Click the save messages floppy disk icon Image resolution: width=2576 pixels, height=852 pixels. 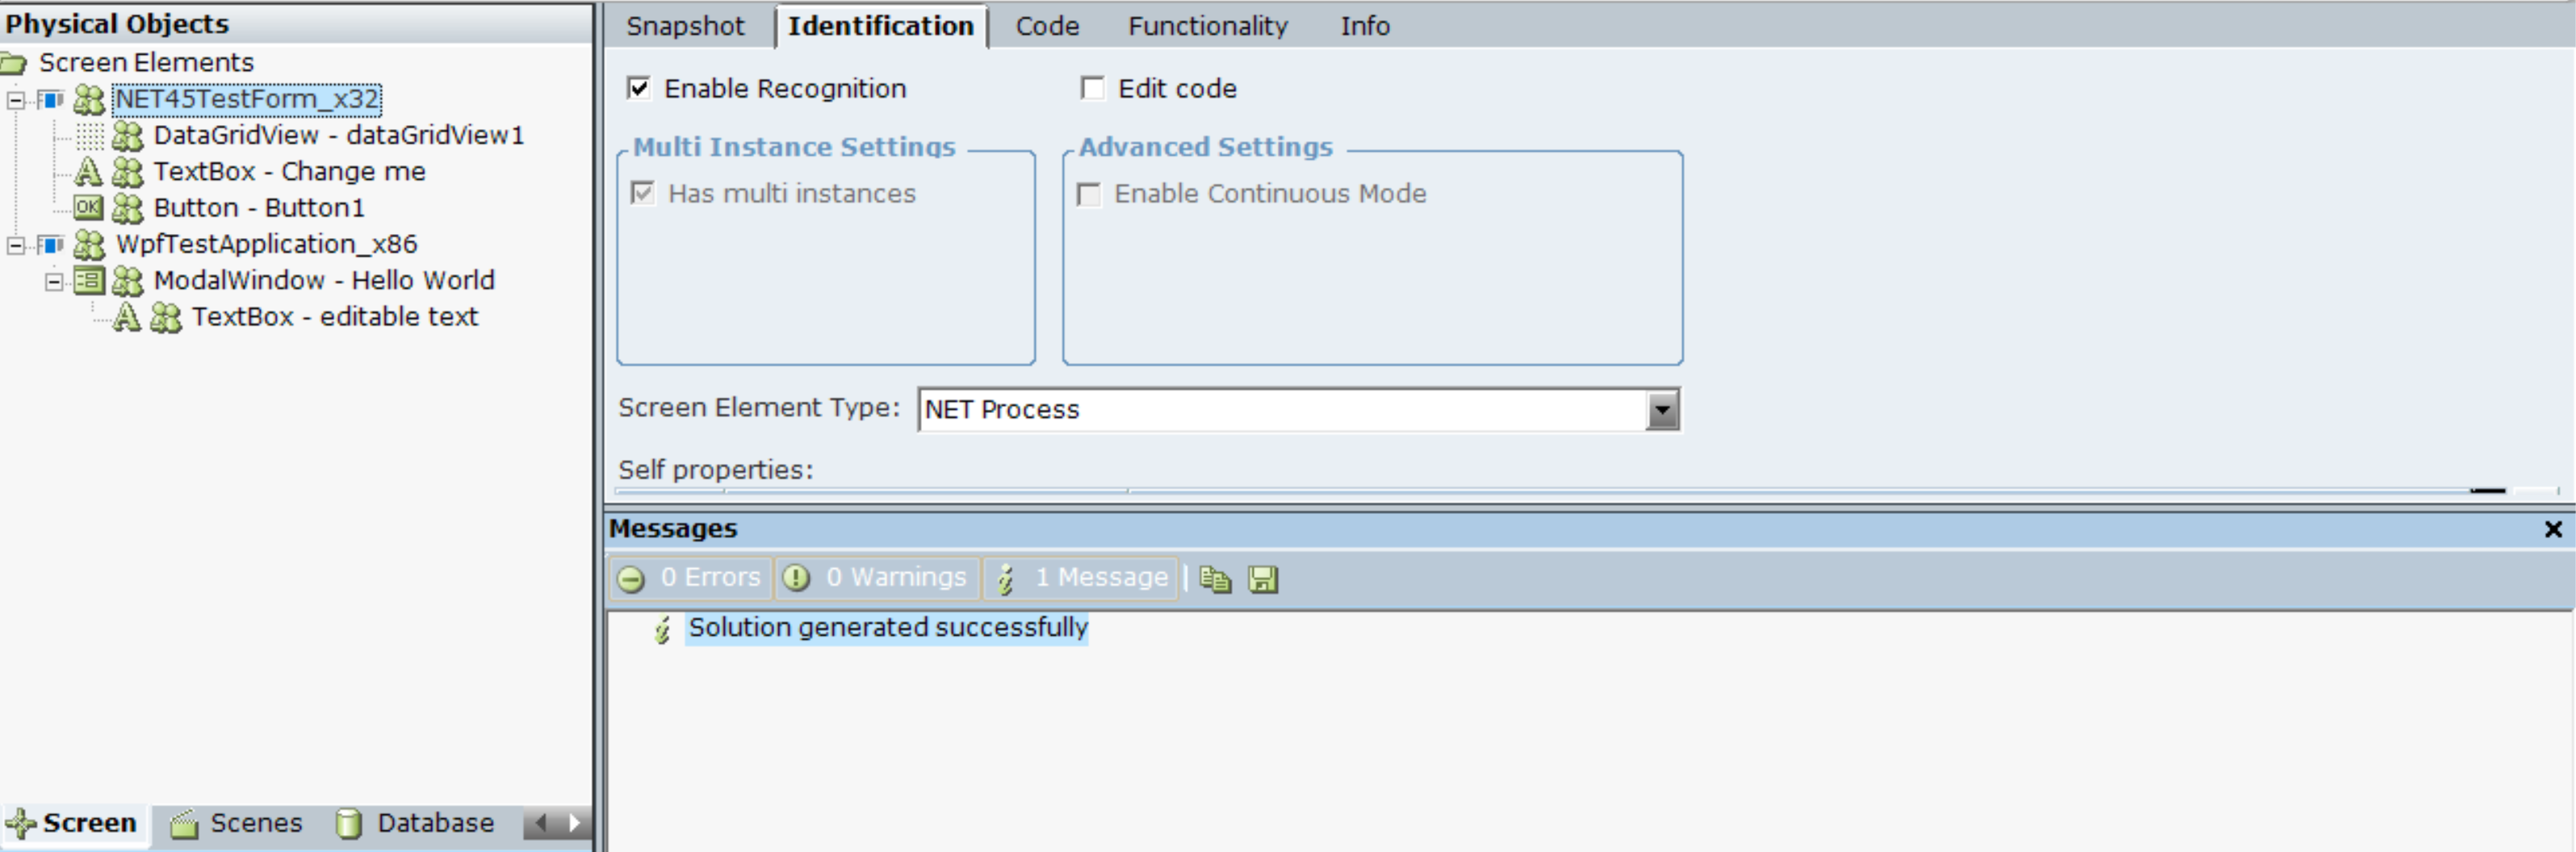1263,579
